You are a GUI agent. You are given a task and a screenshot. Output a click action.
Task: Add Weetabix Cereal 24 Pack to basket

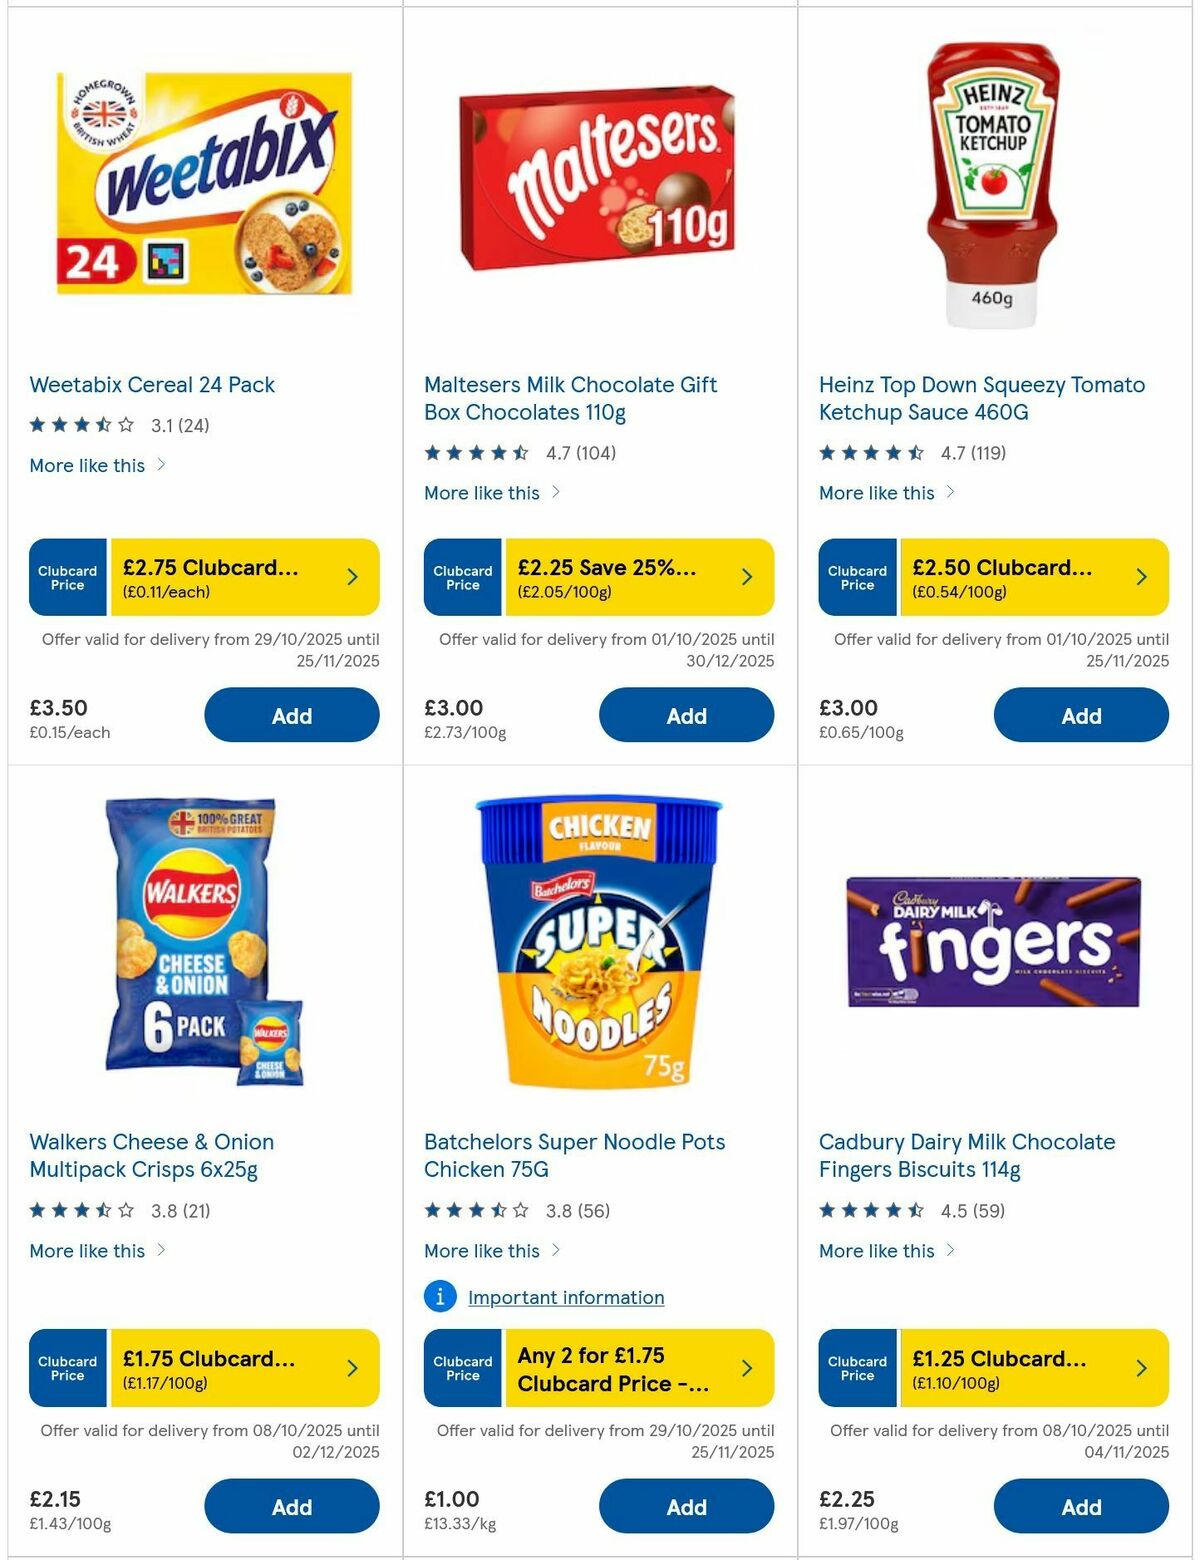tap(291, 715)
